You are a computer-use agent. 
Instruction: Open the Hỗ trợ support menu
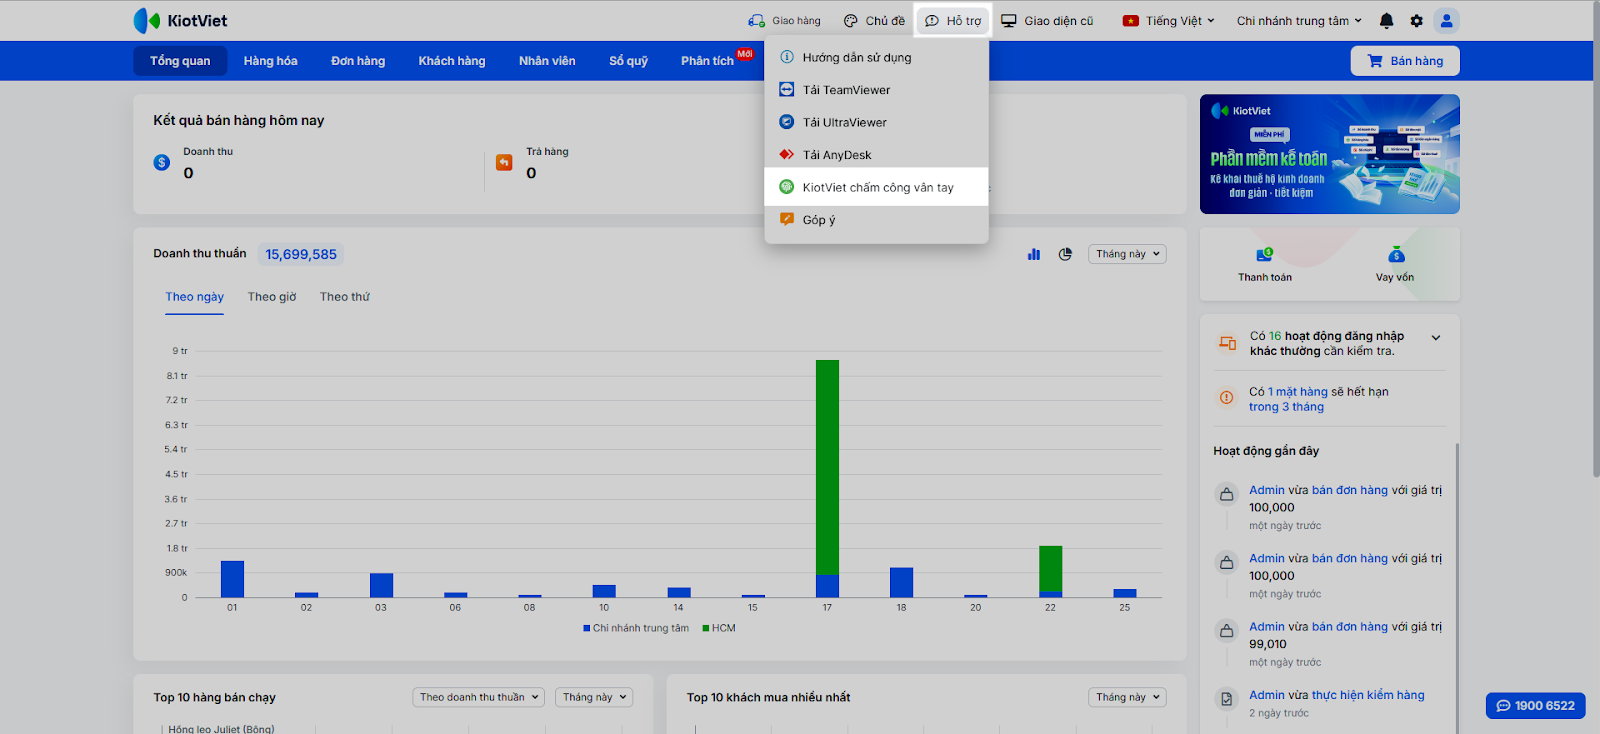[953, 20]
